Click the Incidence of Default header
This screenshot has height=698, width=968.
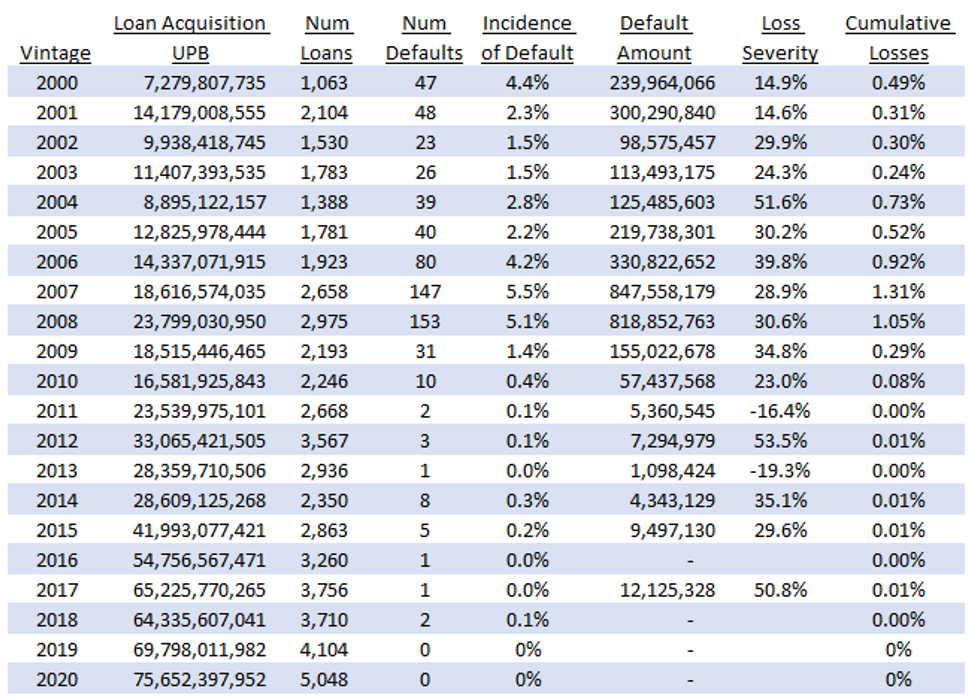click(x=527, y=38)
